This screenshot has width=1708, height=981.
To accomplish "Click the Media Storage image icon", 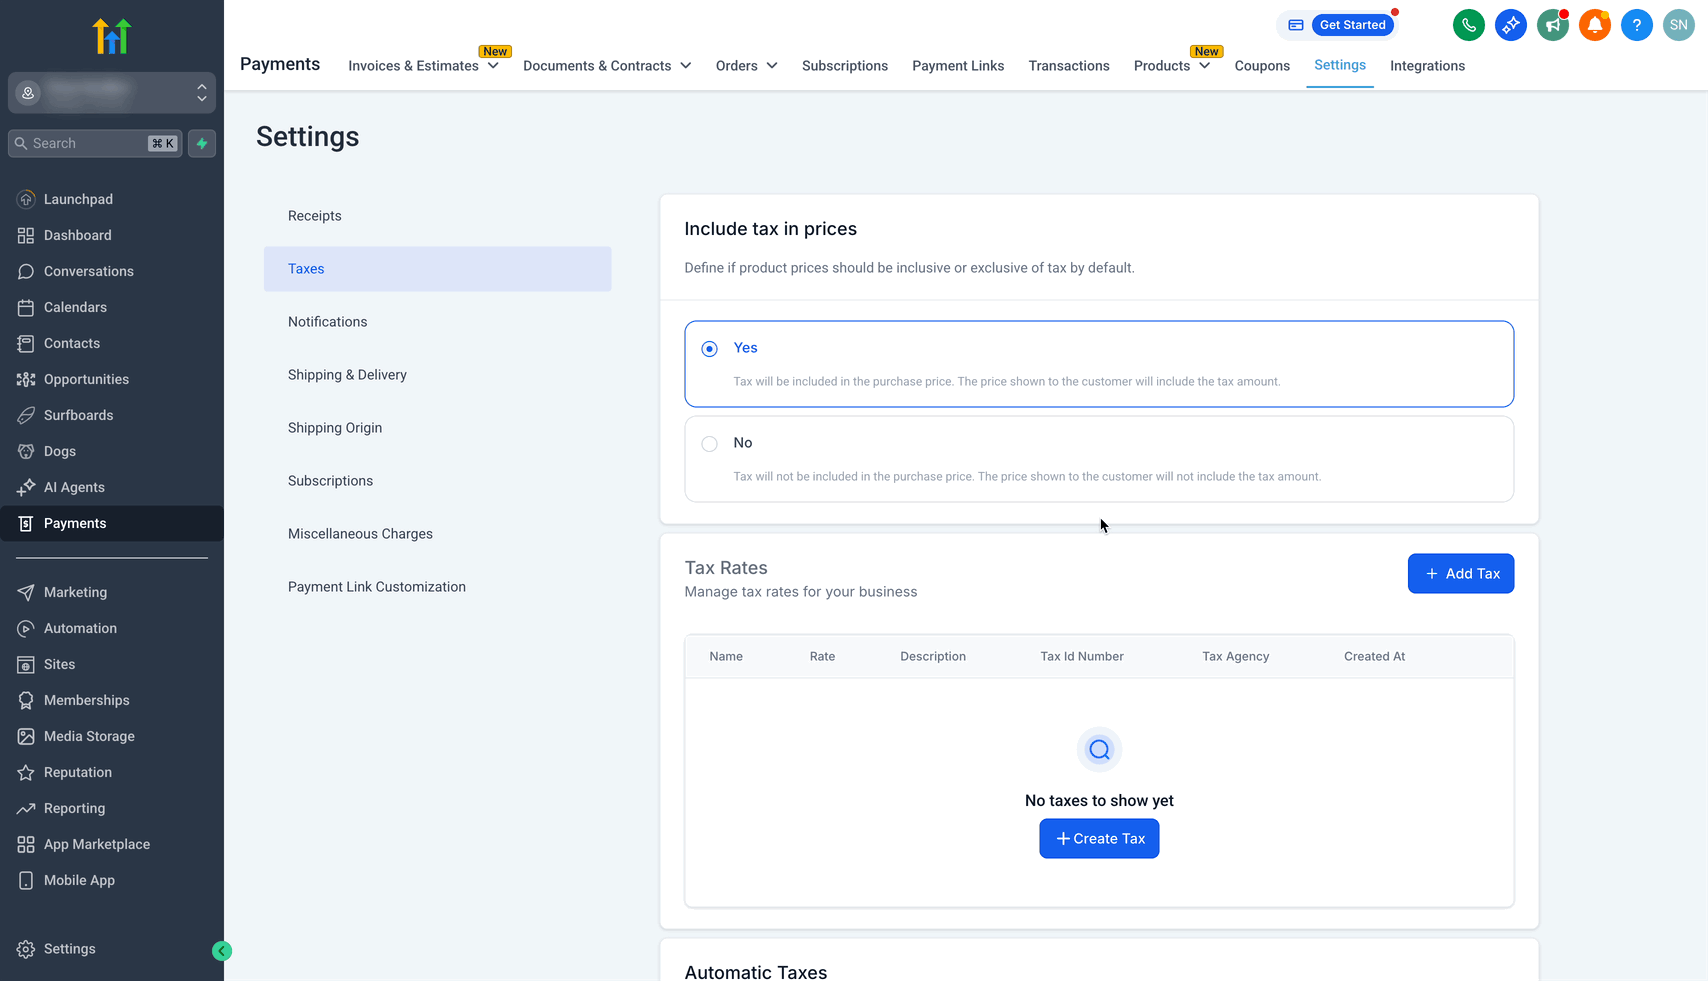I will click(x=26, y=736).
